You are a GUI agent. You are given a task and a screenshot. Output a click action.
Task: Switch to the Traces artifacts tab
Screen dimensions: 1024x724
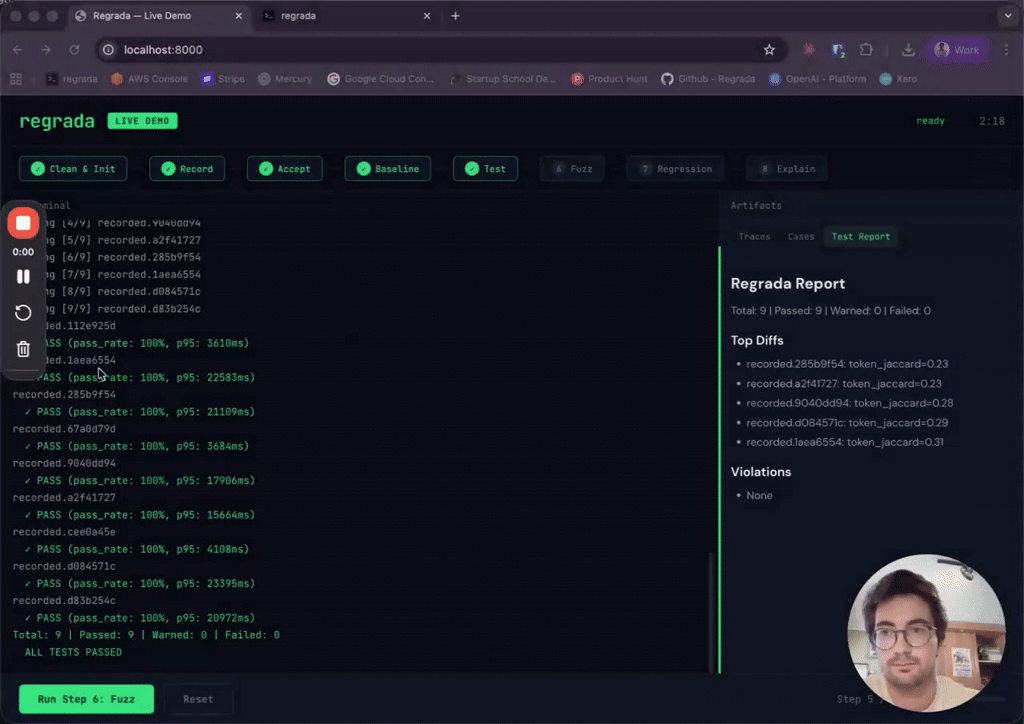[x=754, y=236]
